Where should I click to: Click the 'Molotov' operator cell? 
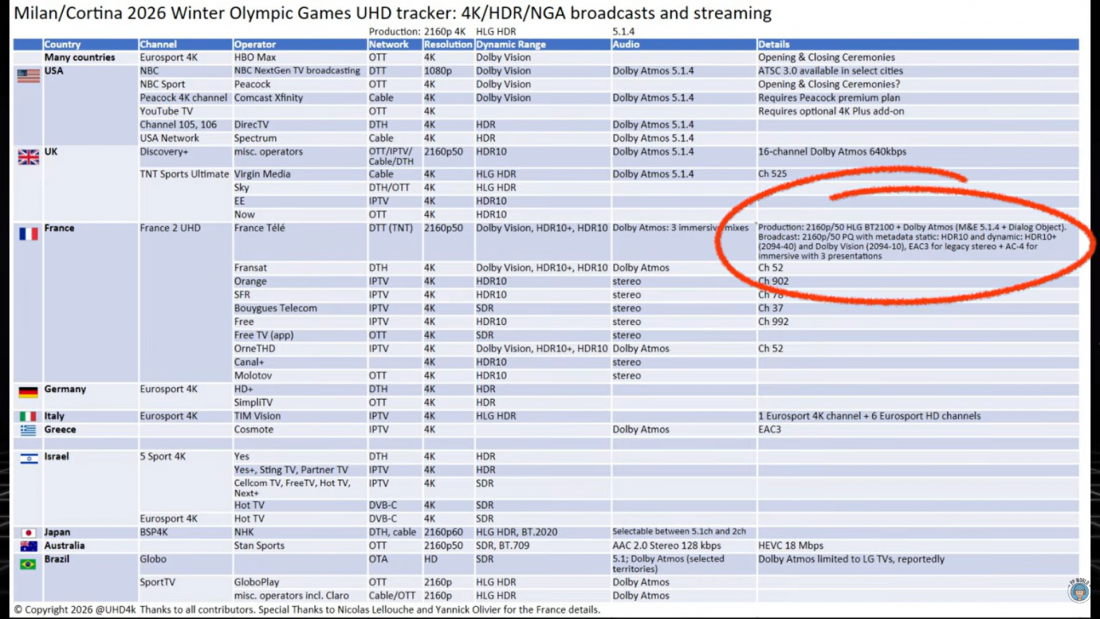(253, 375)
